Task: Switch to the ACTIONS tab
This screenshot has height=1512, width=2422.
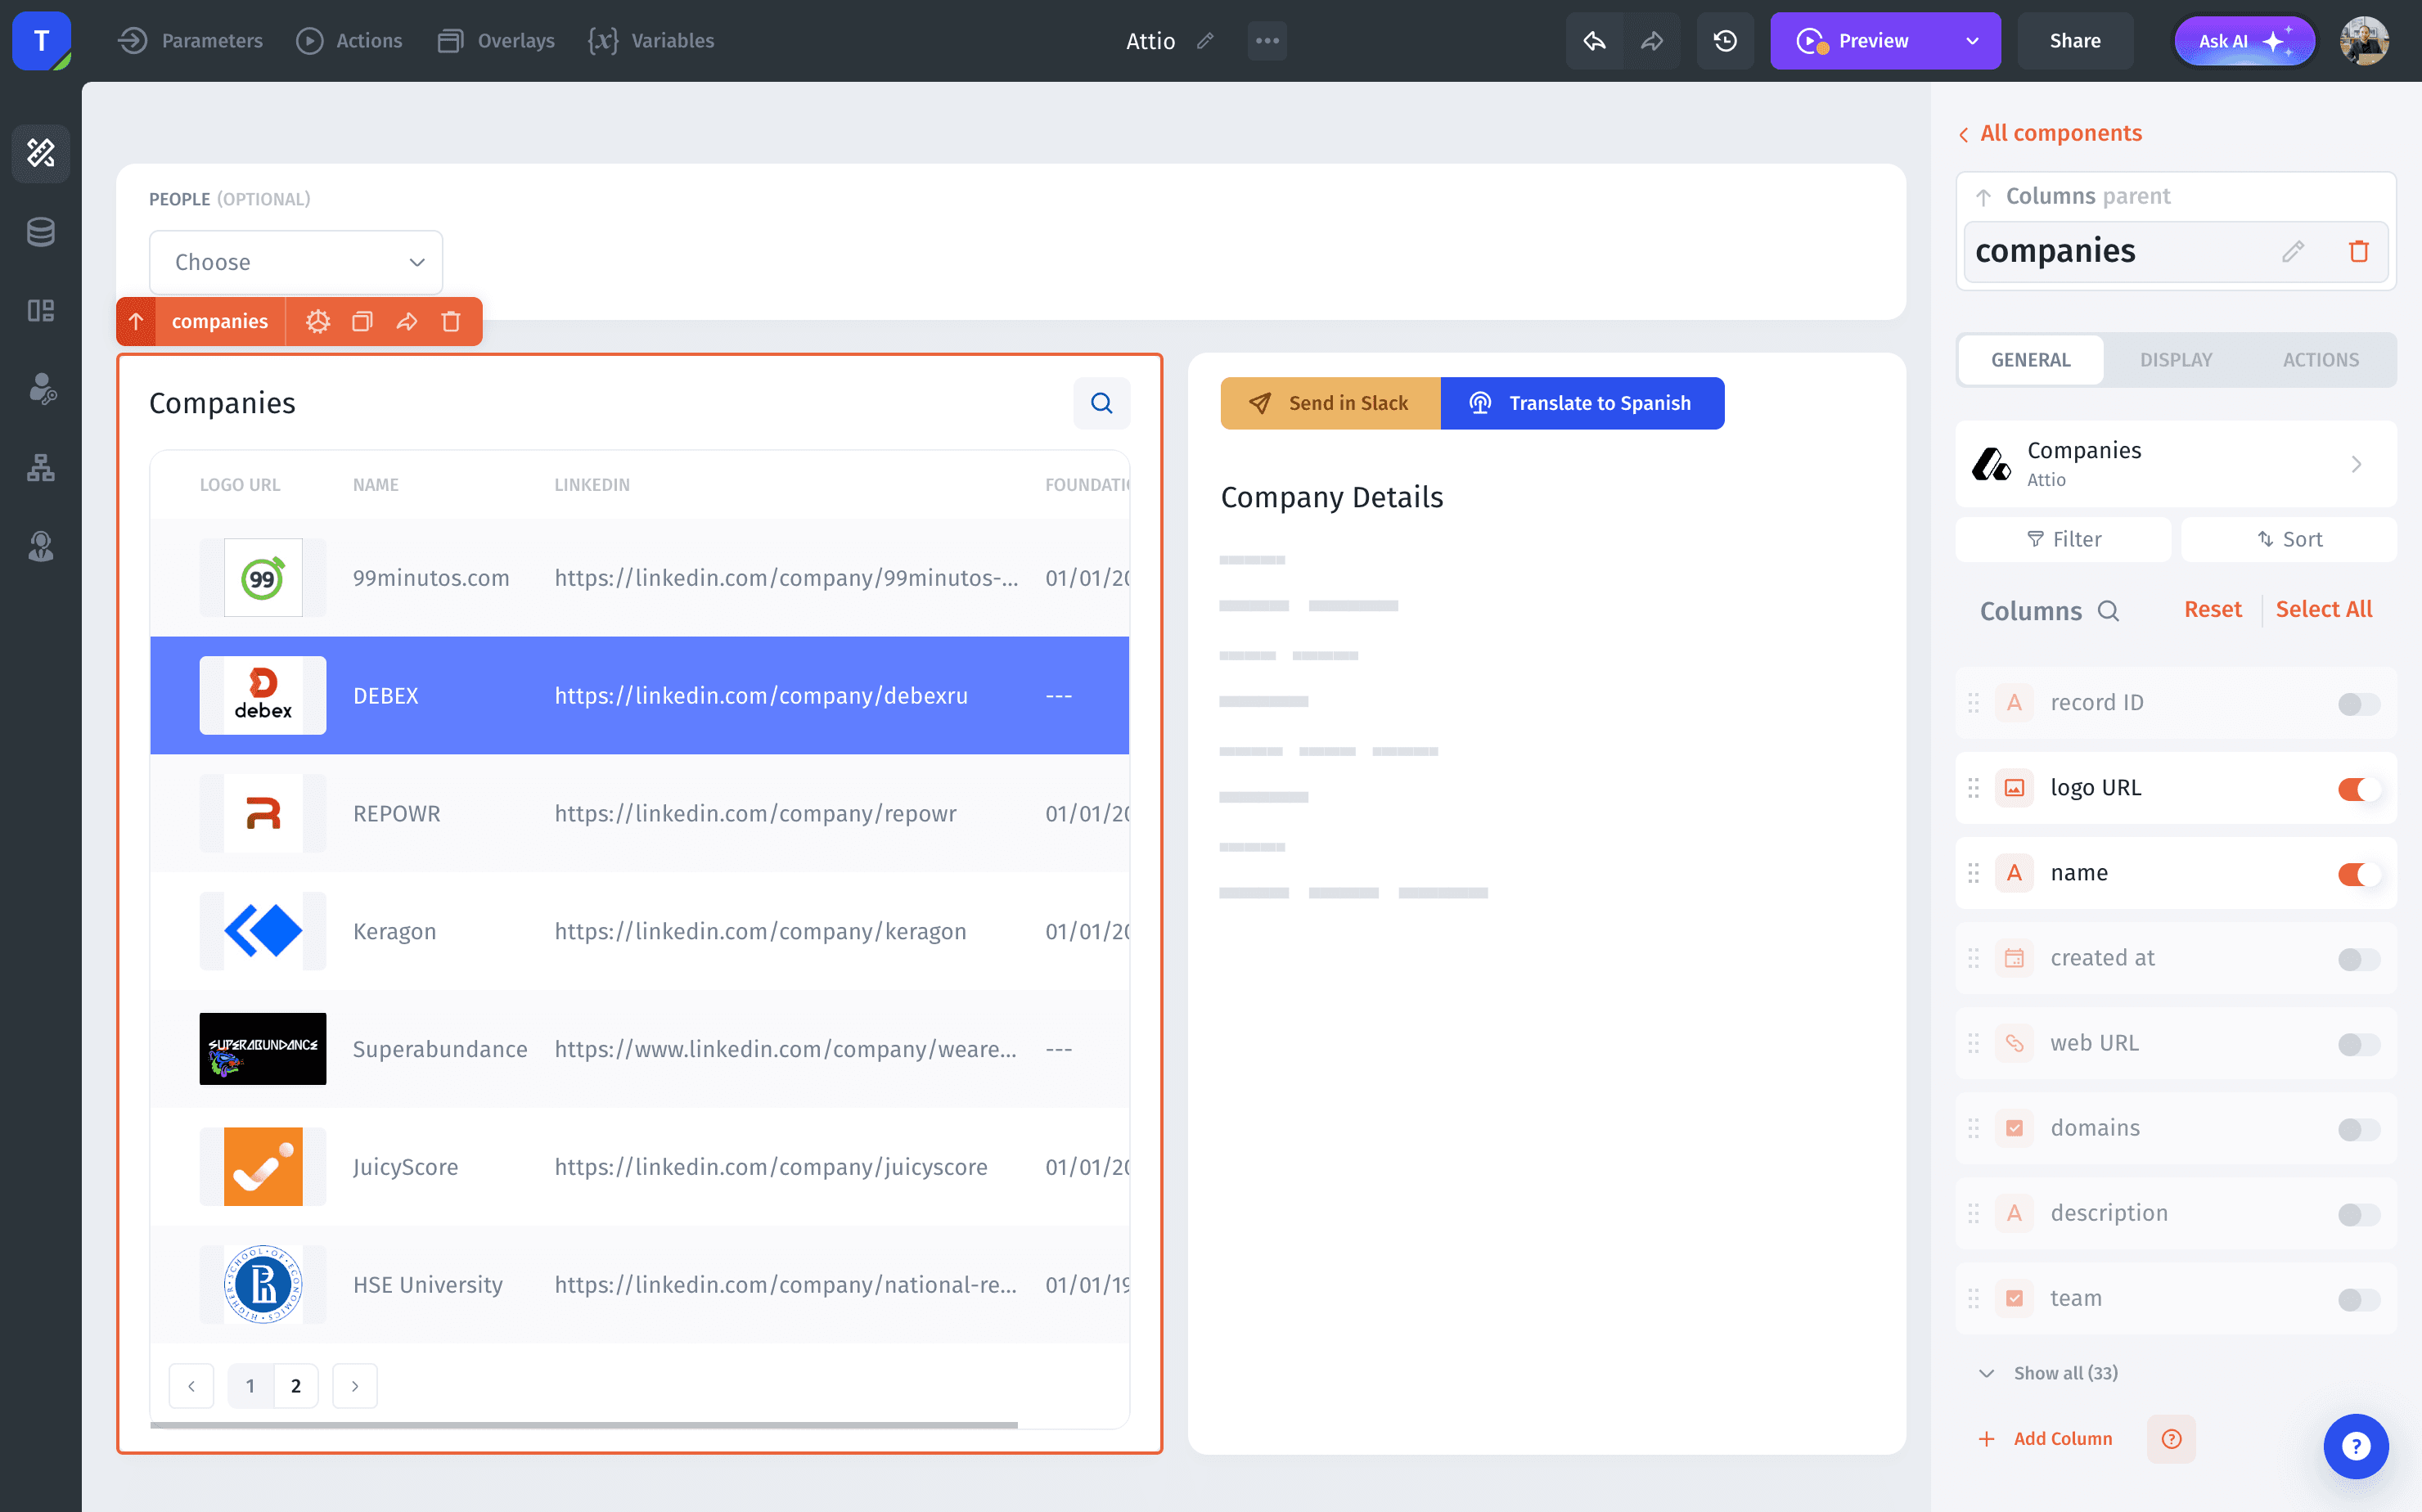Action: point(2320,360)
